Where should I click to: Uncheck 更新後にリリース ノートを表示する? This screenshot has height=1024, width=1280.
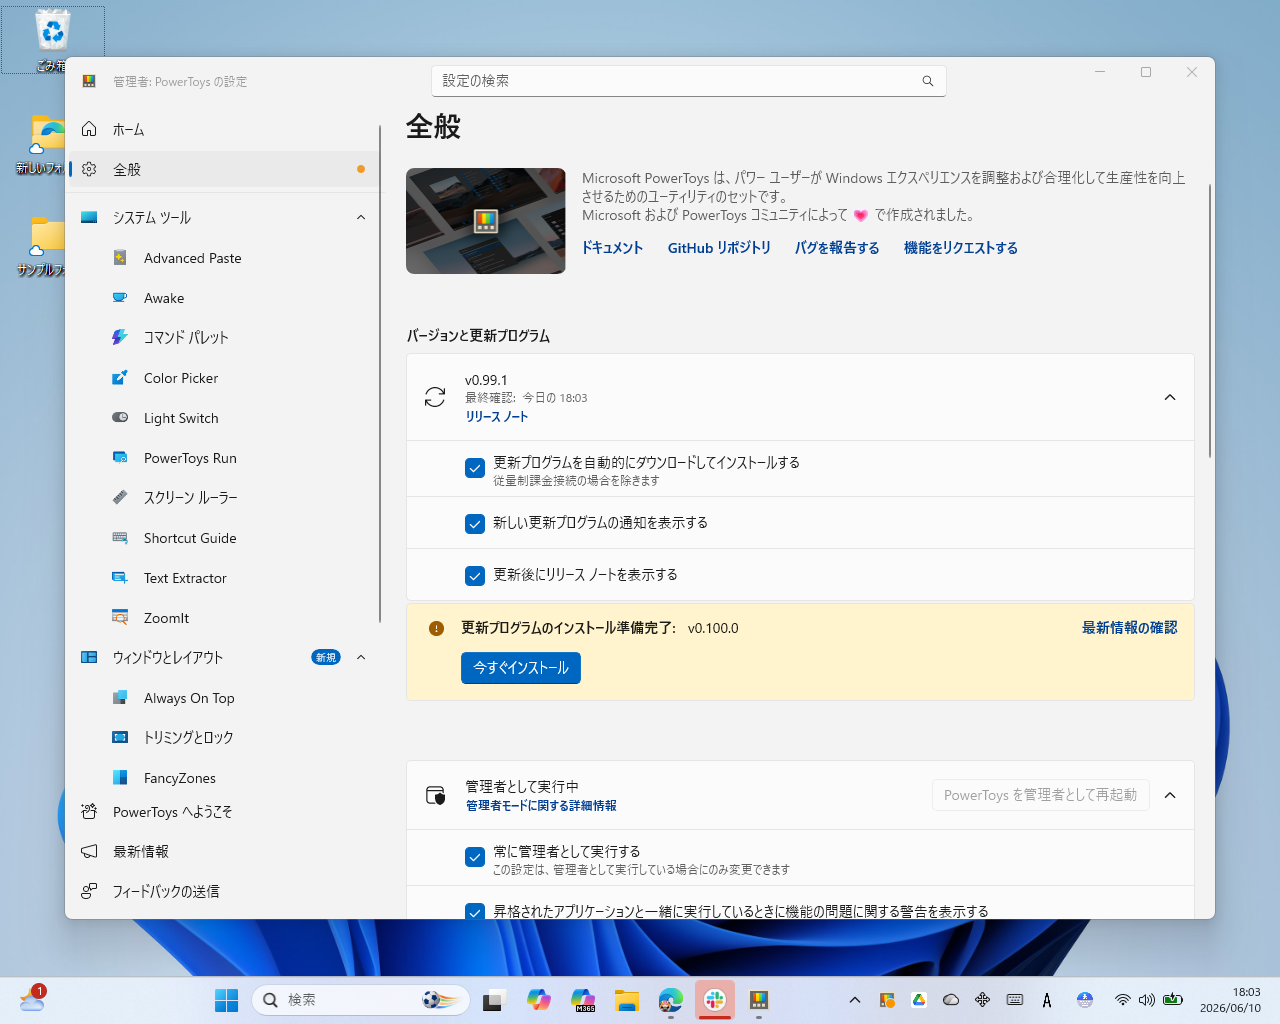(x=475, y=575)
